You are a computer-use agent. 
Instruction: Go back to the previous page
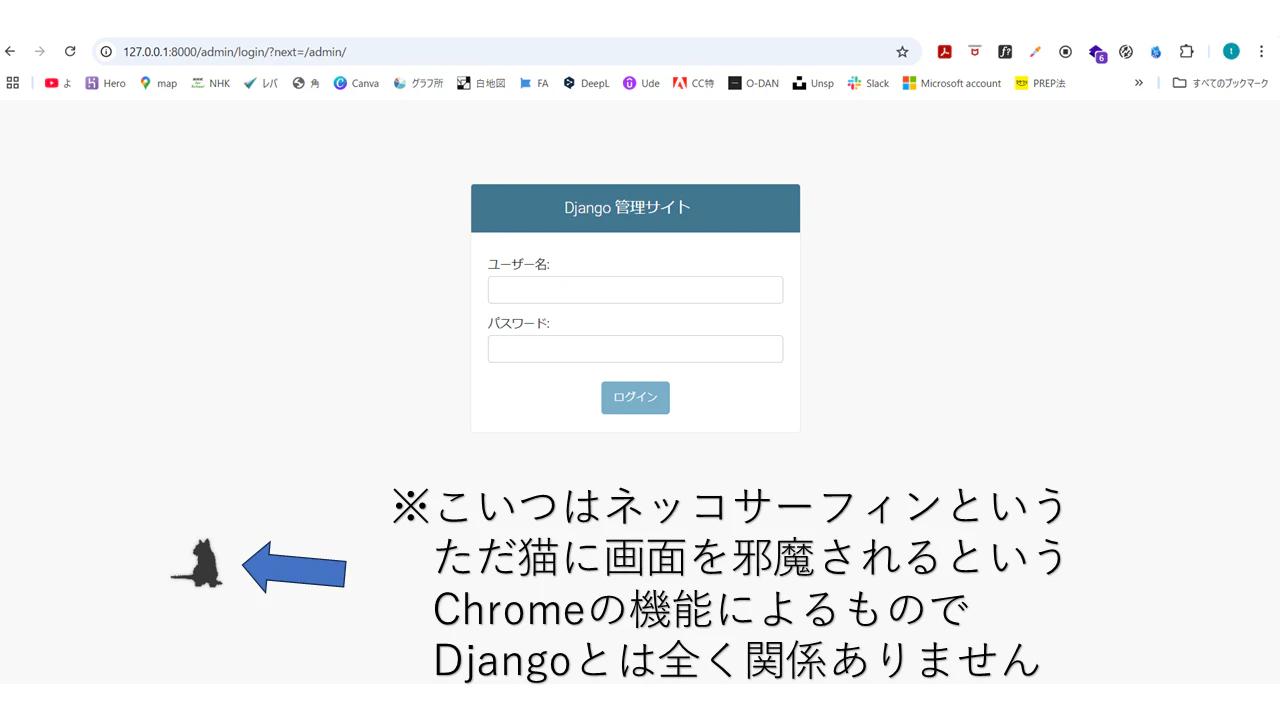click(11, 52)
